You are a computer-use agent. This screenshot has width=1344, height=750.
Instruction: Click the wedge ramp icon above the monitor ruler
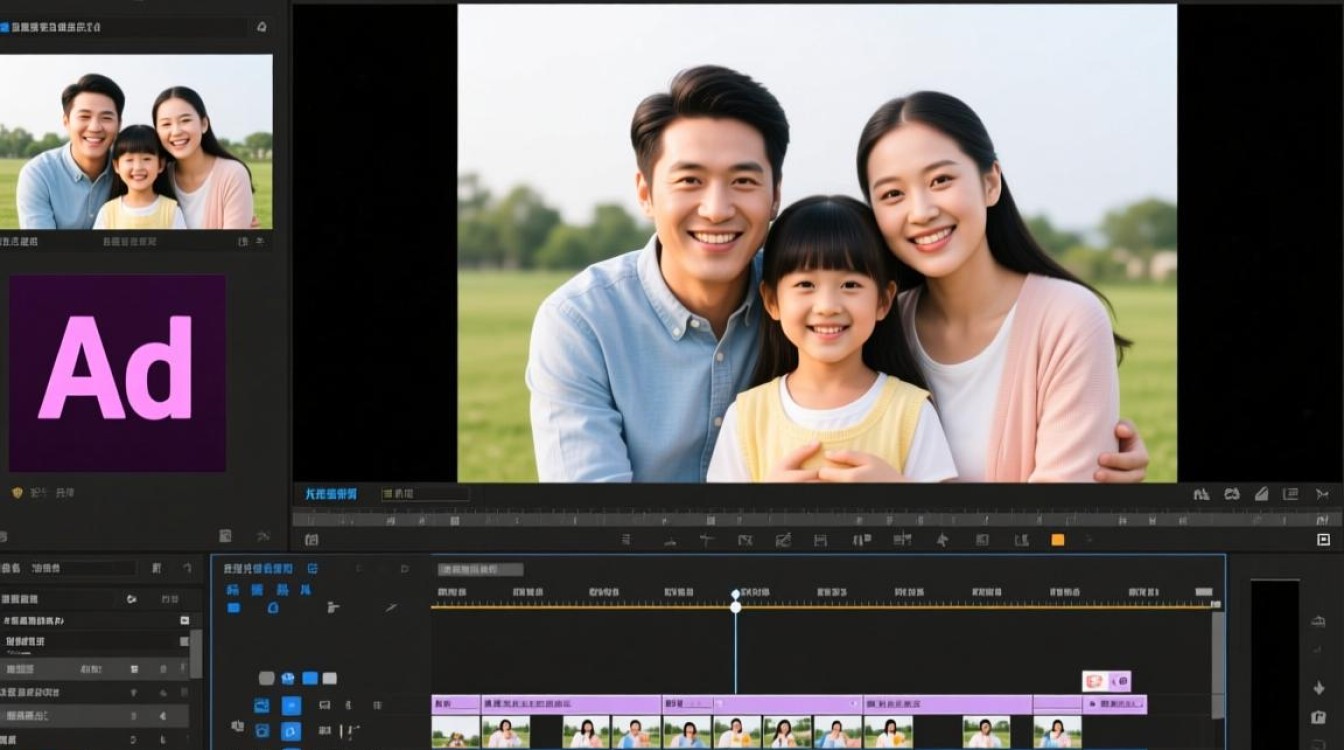coord(1262,494)
